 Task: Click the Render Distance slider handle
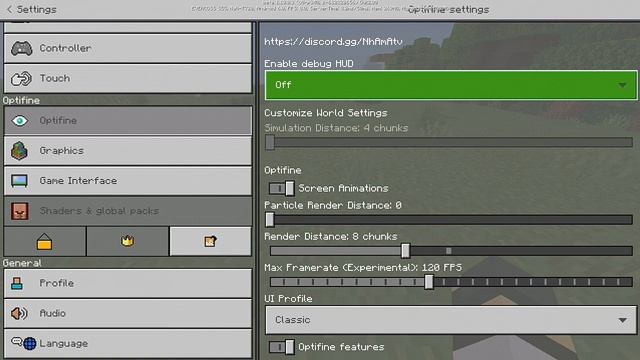405,251
